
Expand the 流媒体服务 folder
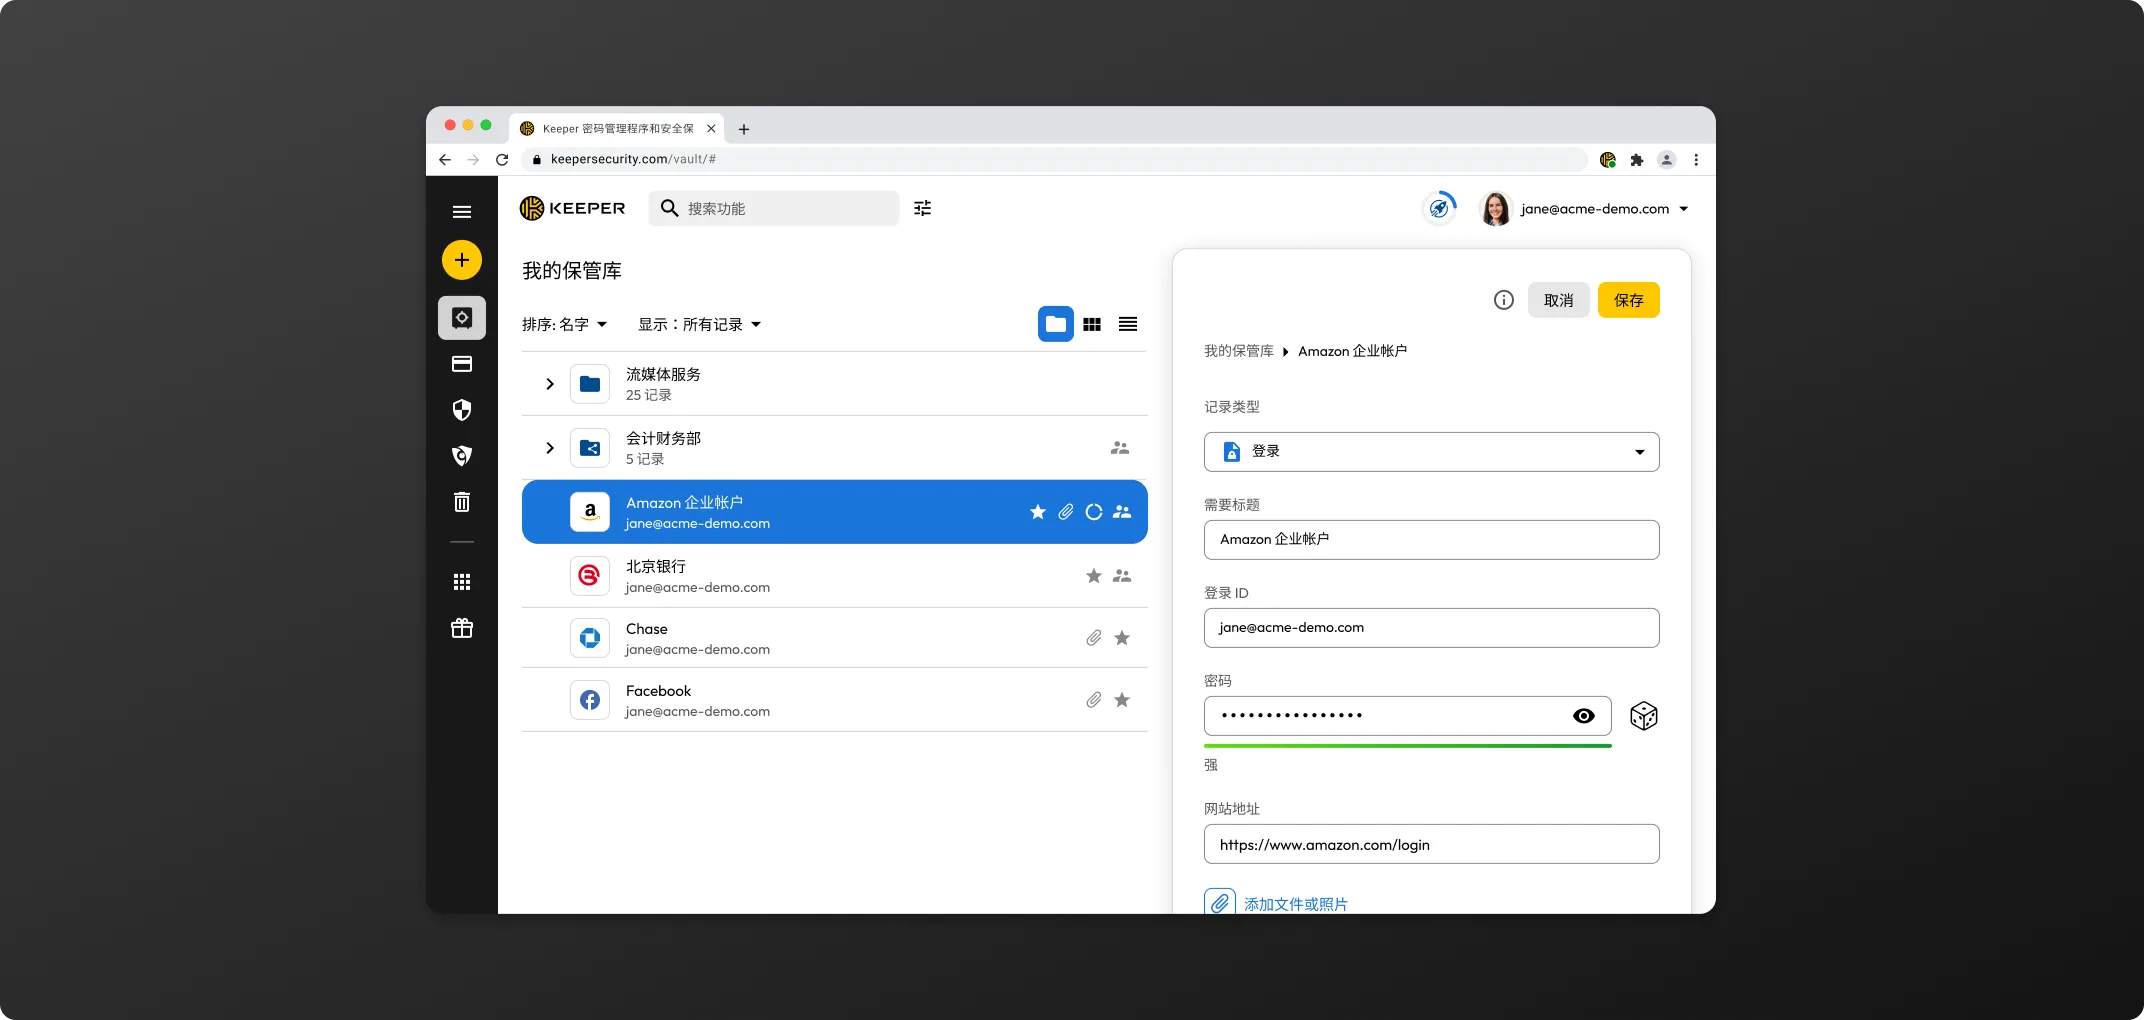point(549,384)
